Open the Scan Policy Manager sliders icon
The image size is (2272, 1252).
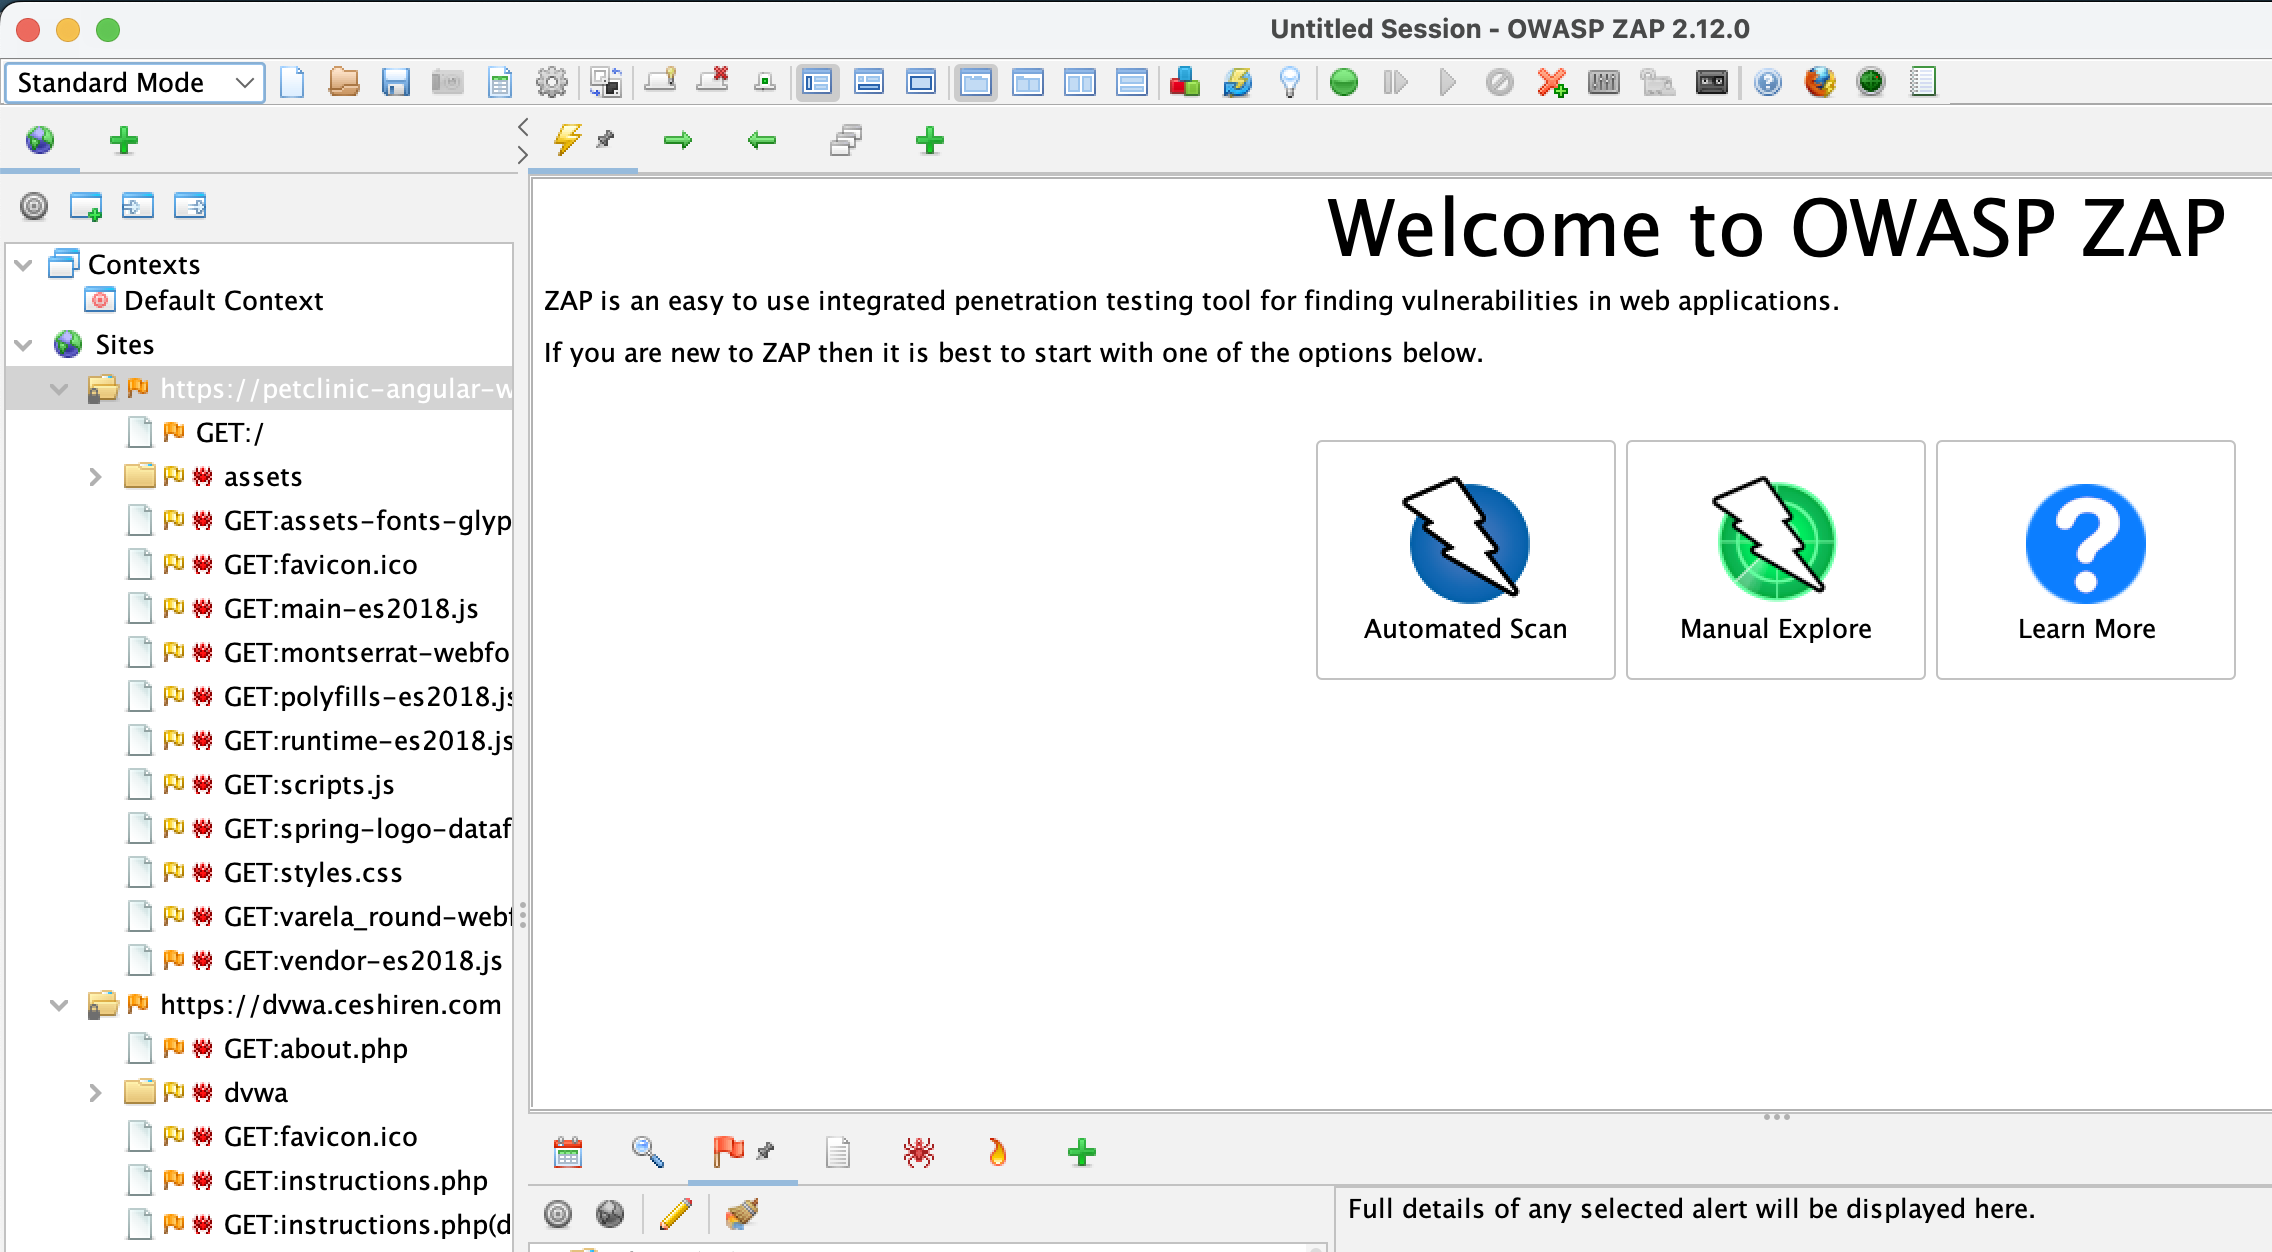1604,83
